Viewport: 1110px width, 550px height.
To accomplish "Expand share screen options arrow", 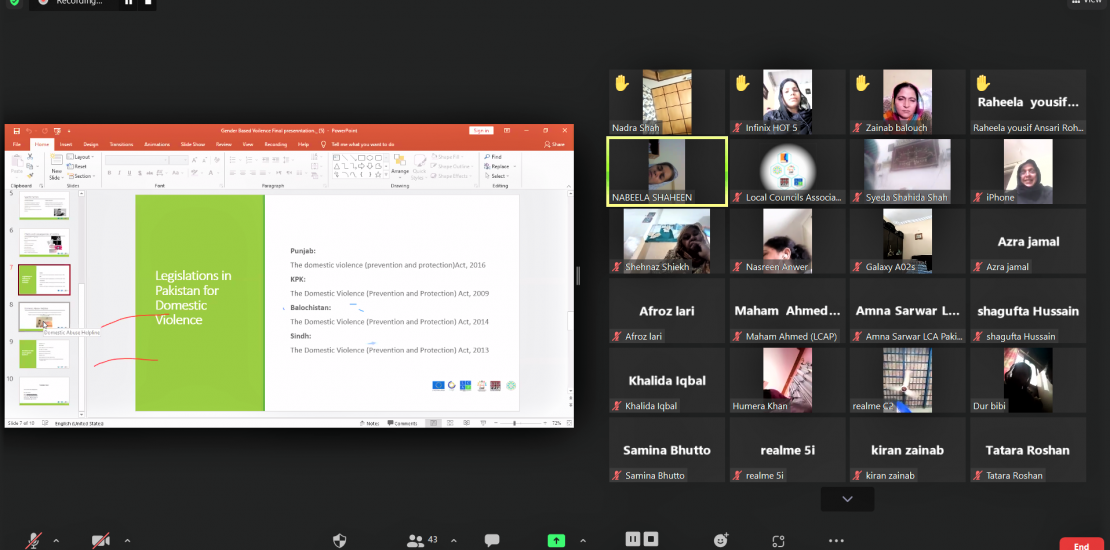I will (x=583, y=541).
